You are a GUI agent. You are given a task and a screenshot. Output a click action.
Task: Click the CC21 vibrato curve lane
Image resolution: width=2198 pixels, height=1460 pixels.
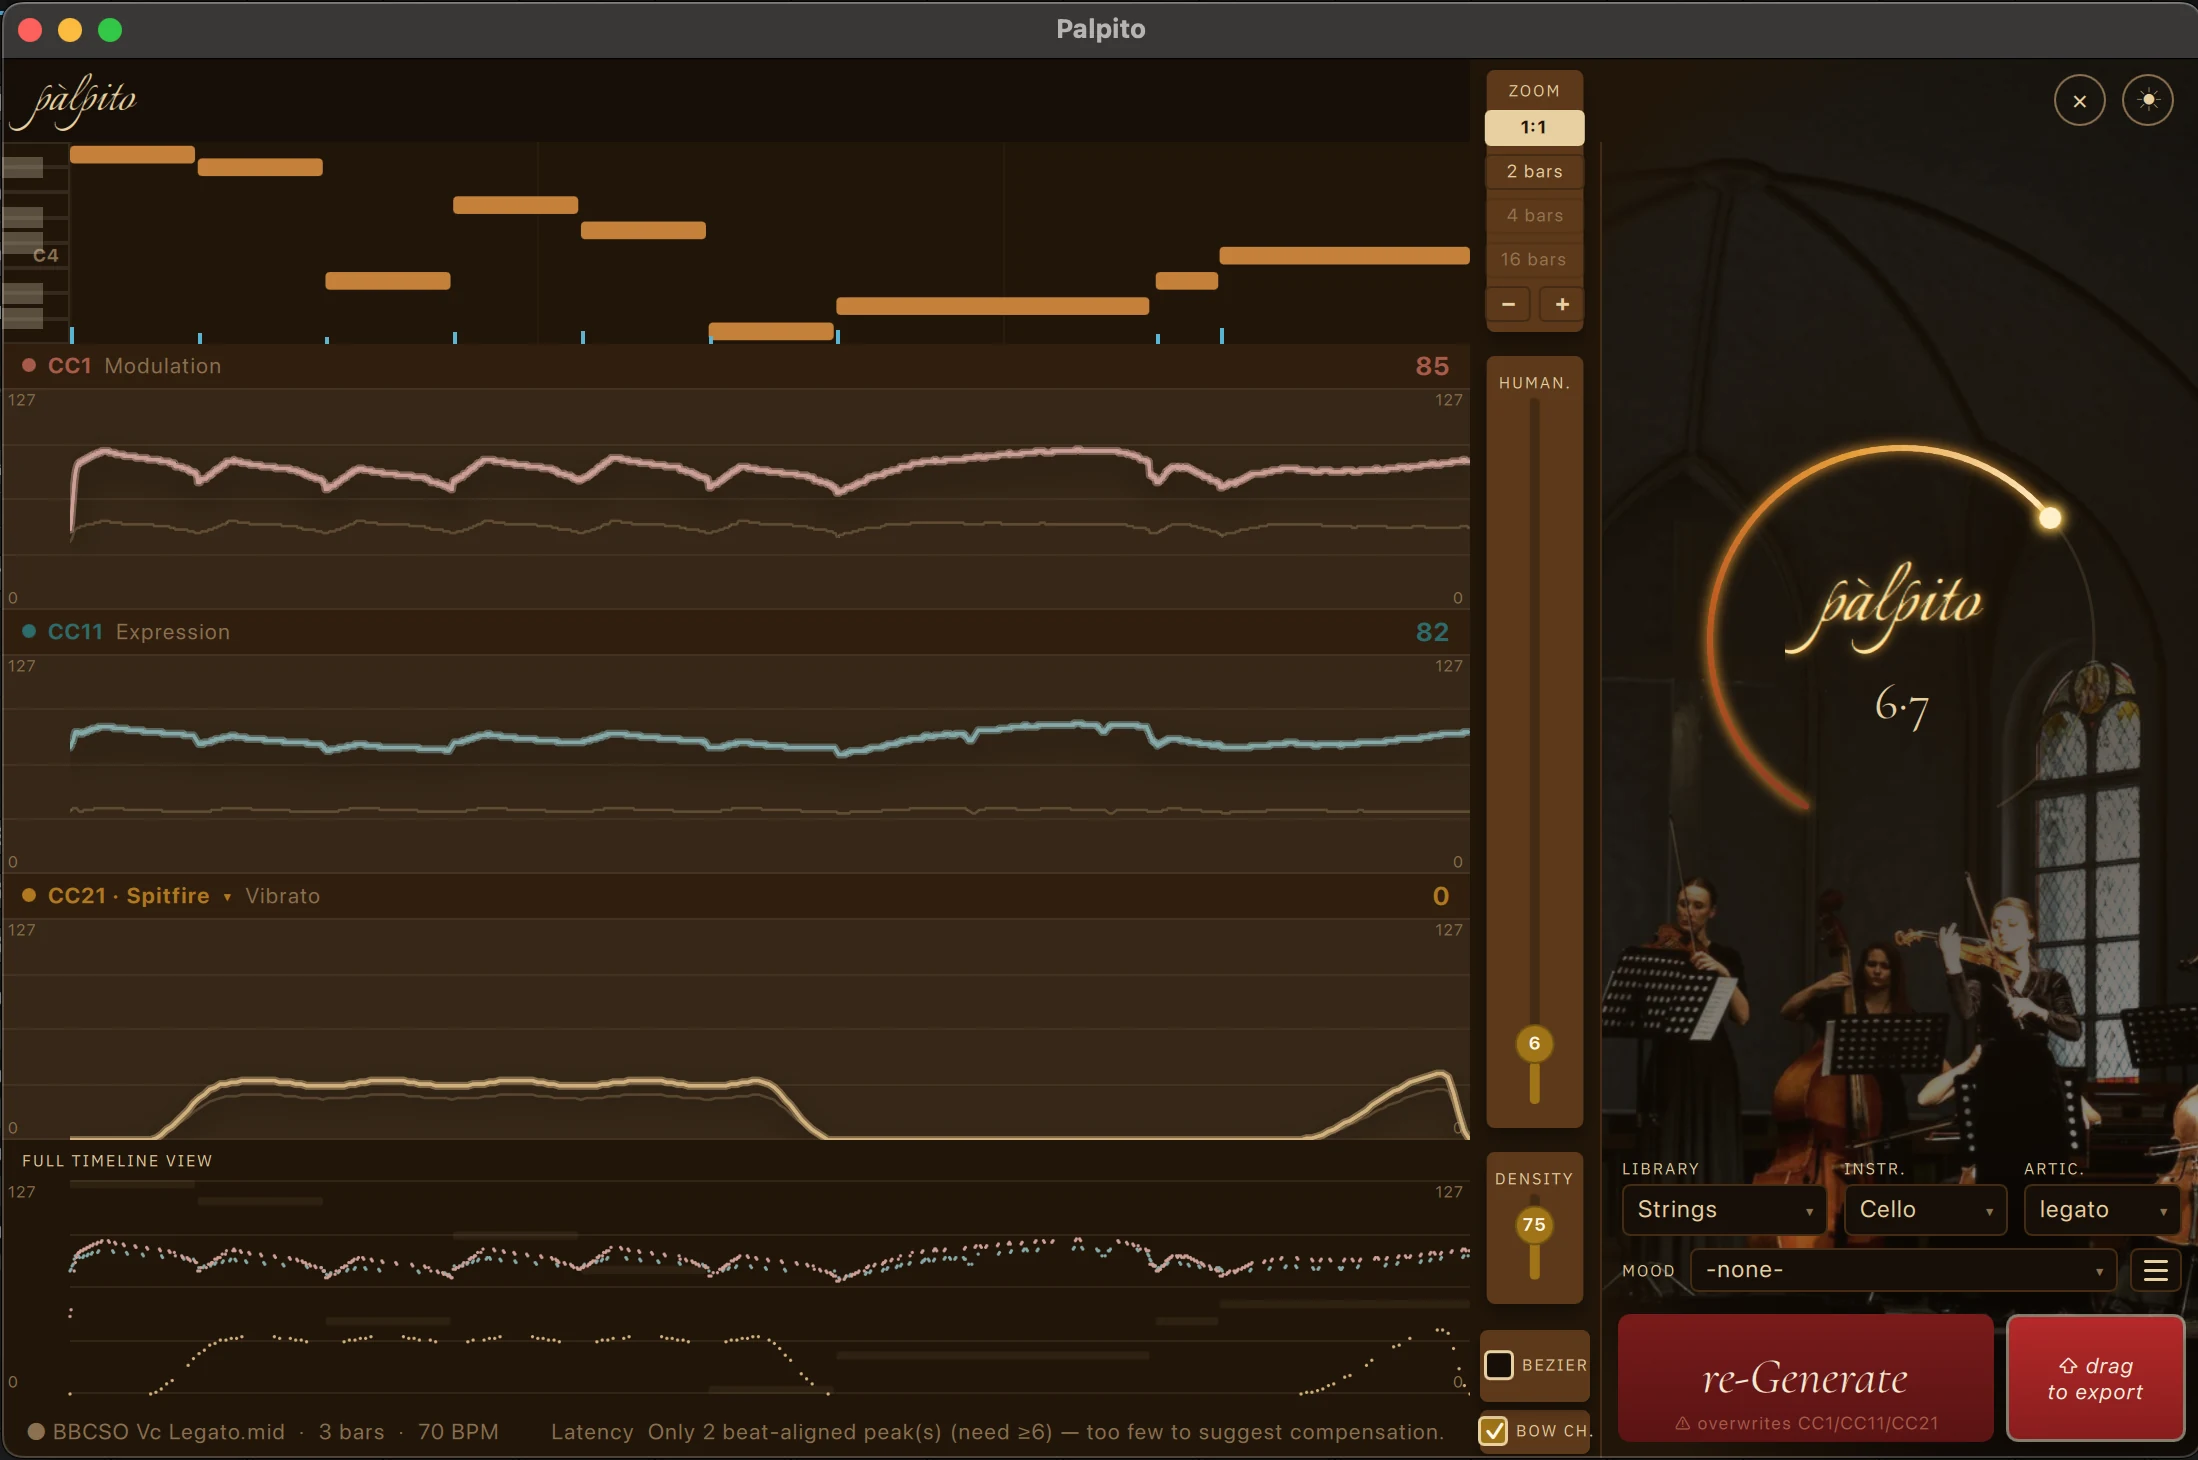pos(736,1028)
